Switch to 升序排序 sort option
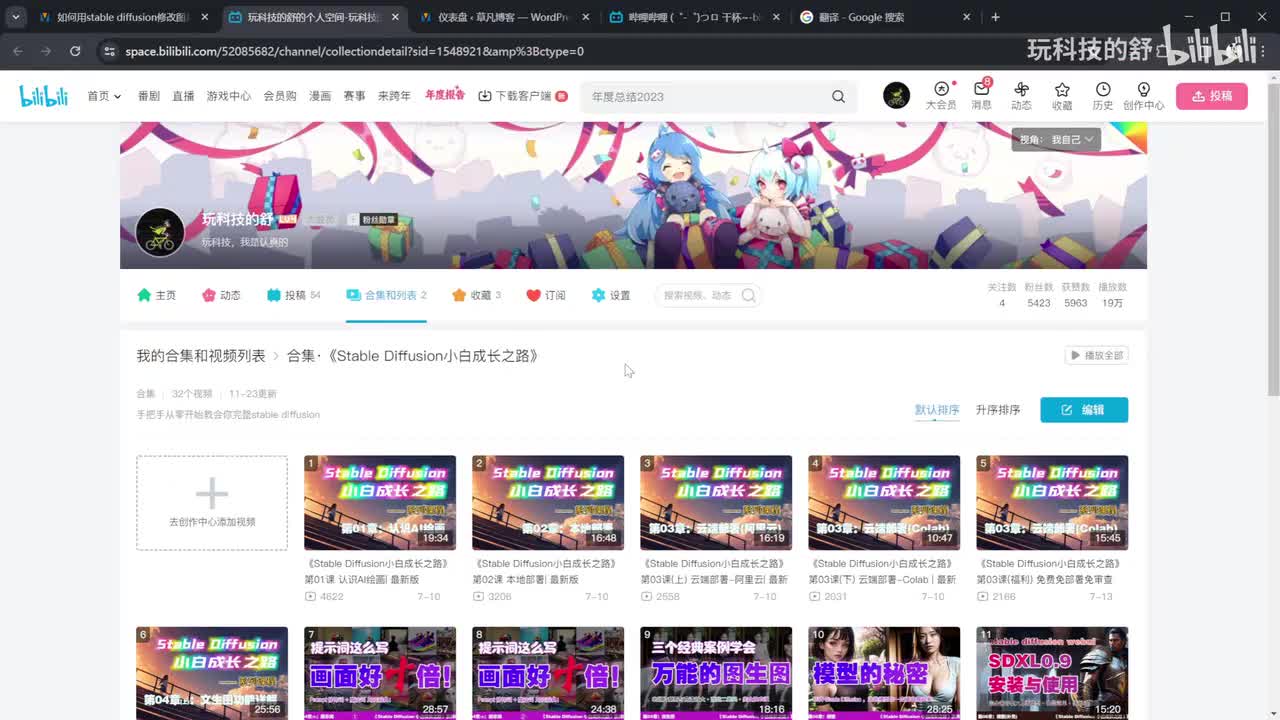1280x720 pixels. pos(998,410)
